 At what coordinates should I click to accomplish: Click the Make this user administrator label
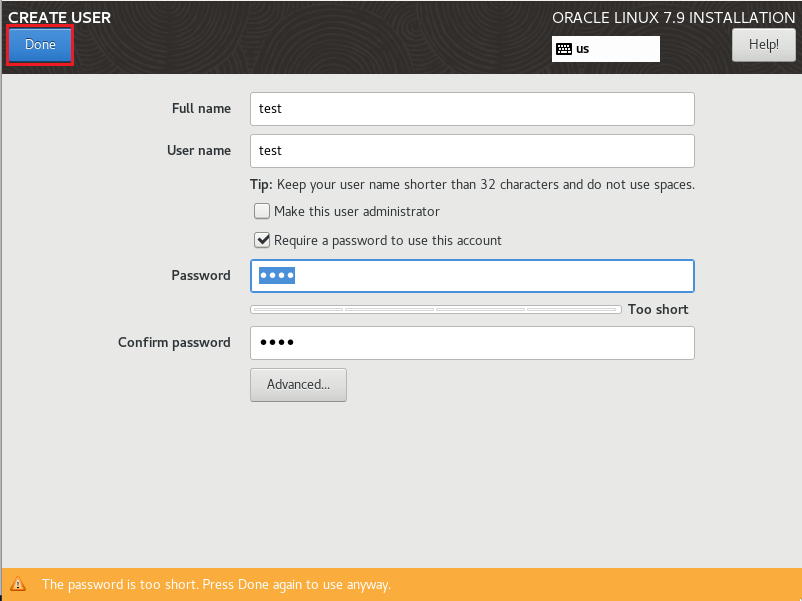(x=357, y=211)
